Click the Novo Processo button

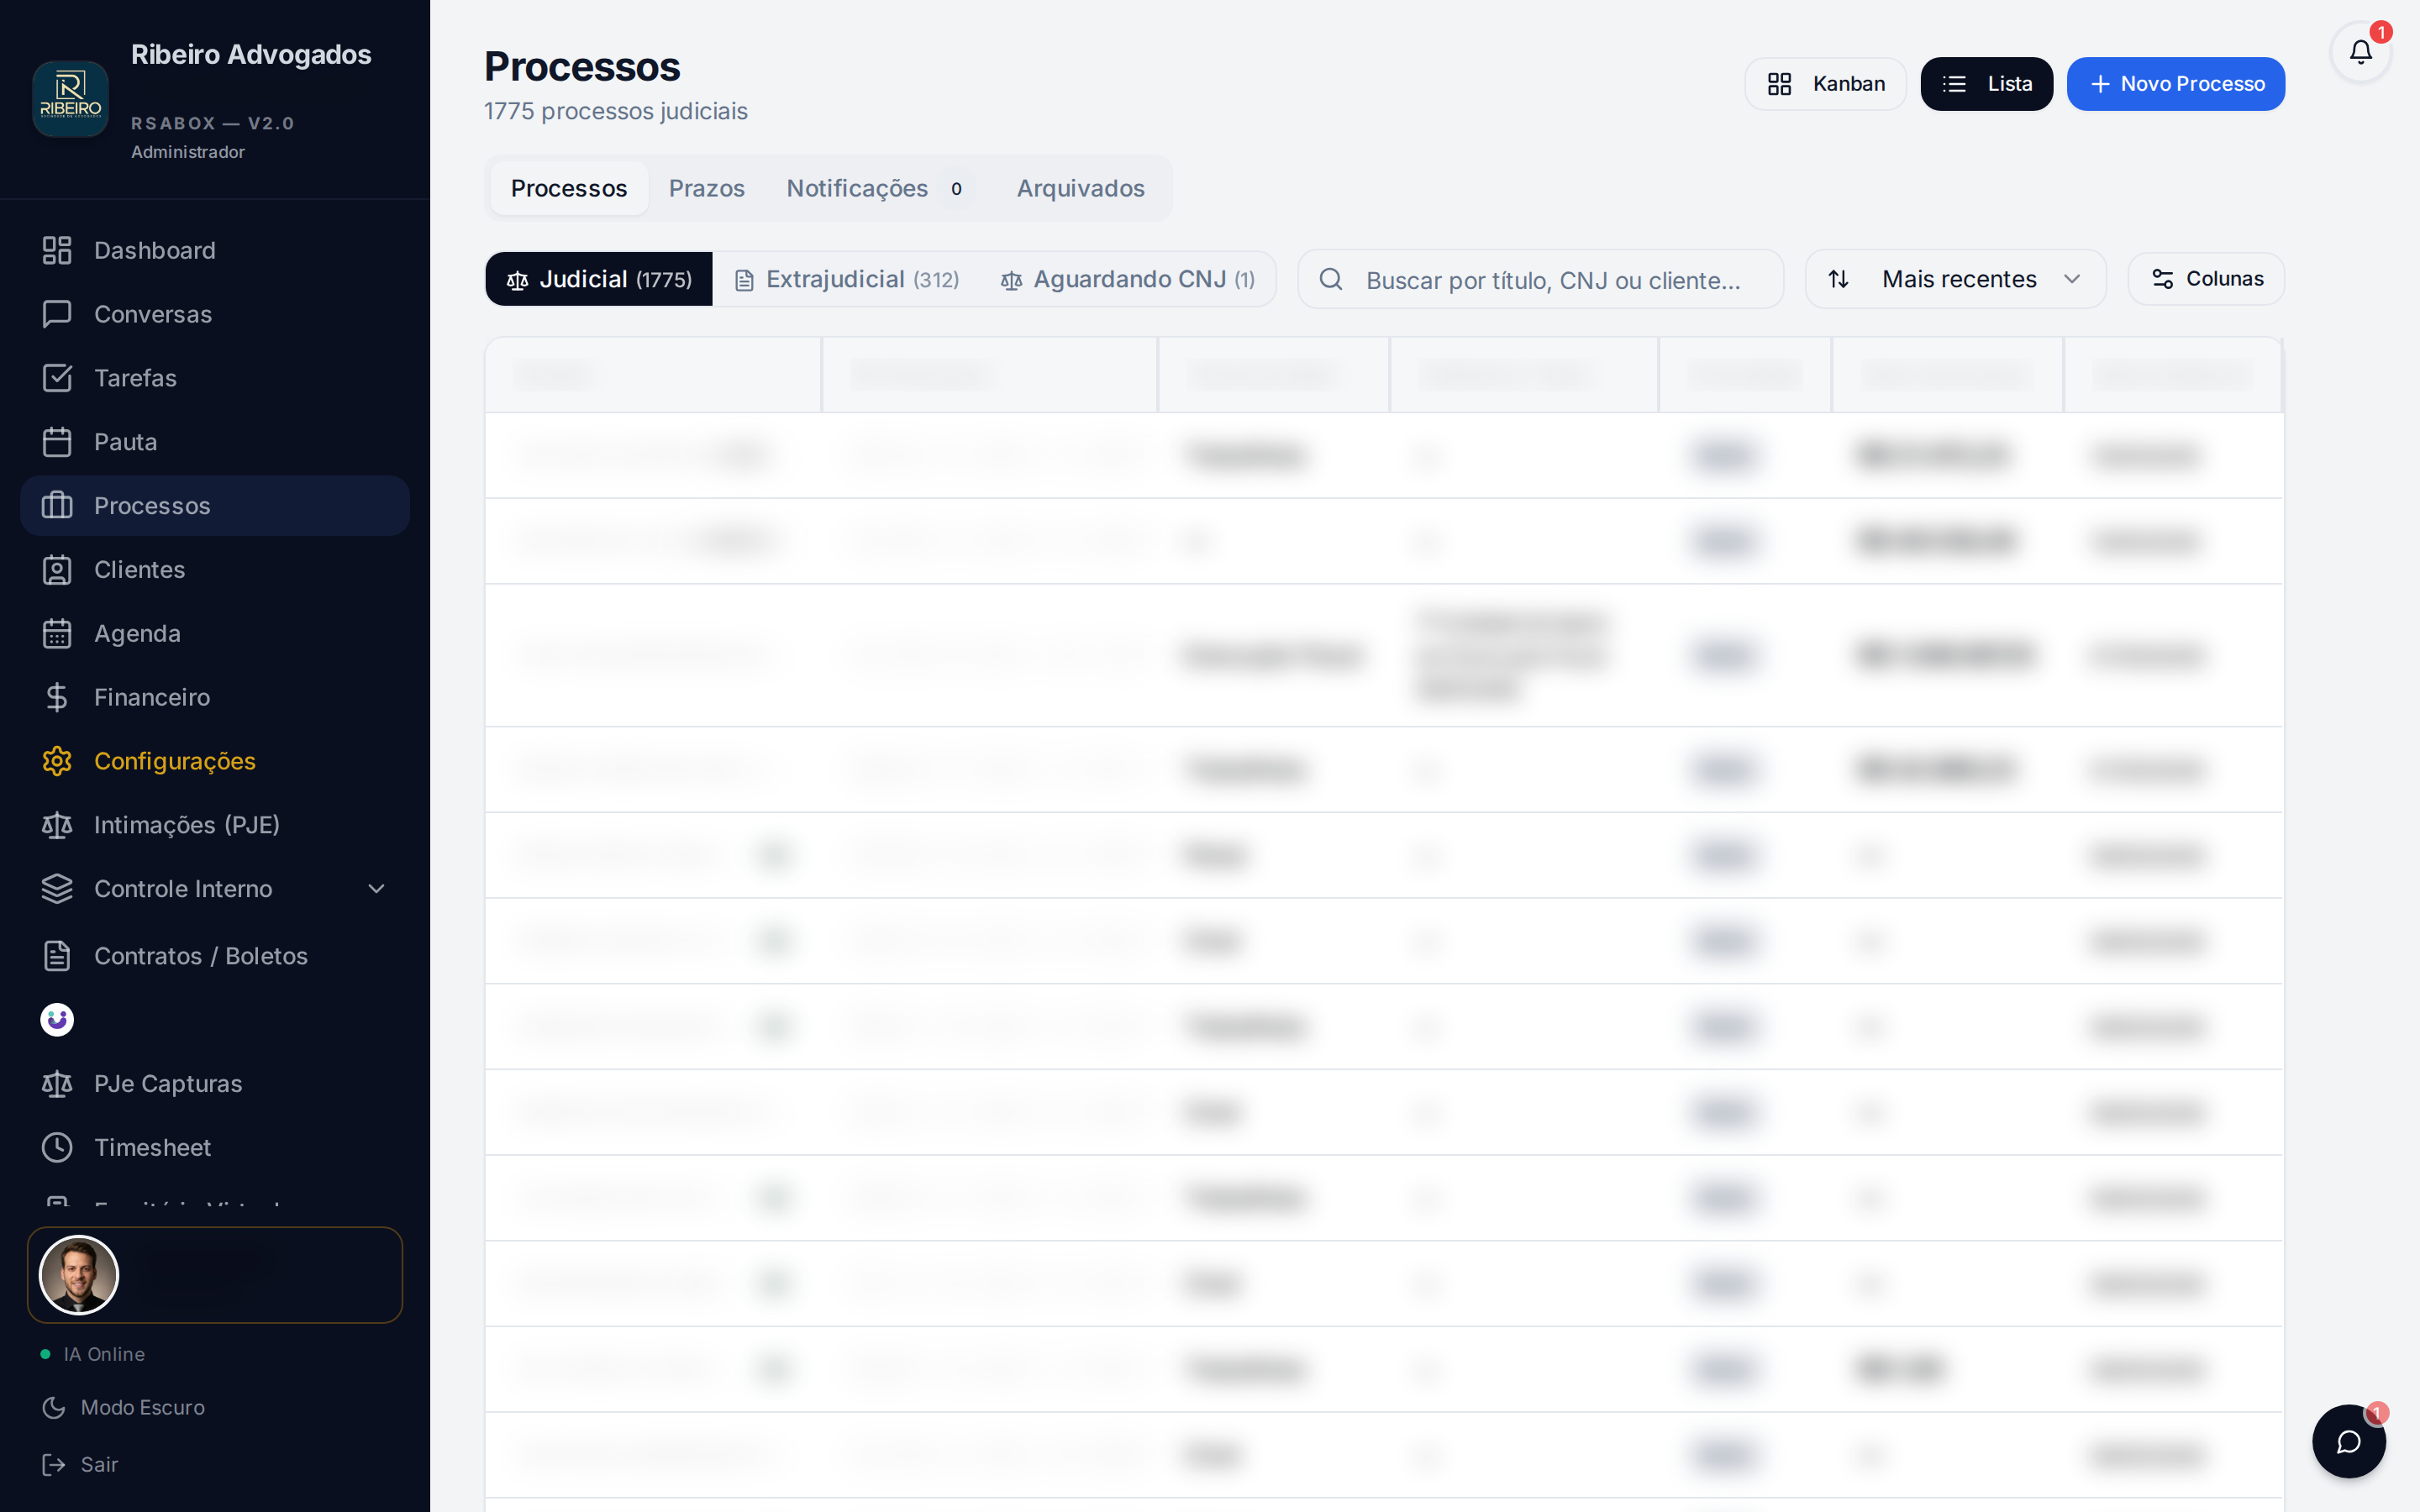(2175, 84)
